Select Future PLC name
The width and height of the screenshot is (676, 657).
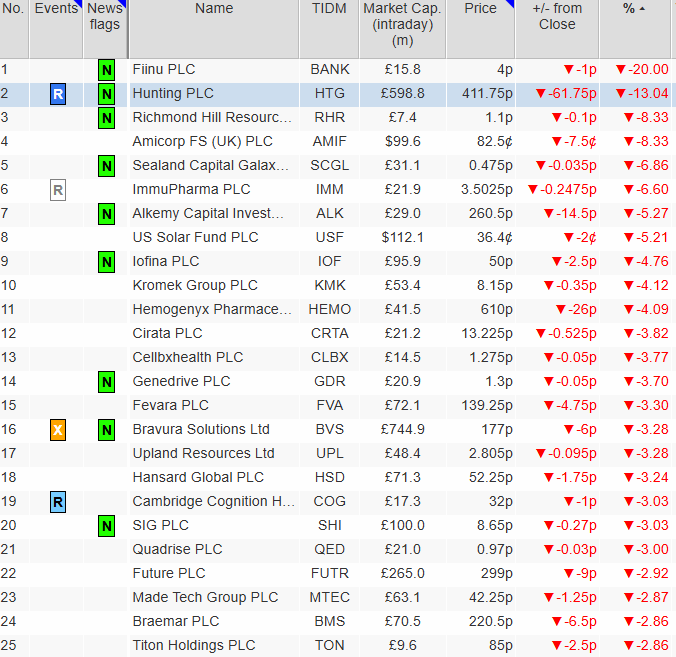(169, 573)
